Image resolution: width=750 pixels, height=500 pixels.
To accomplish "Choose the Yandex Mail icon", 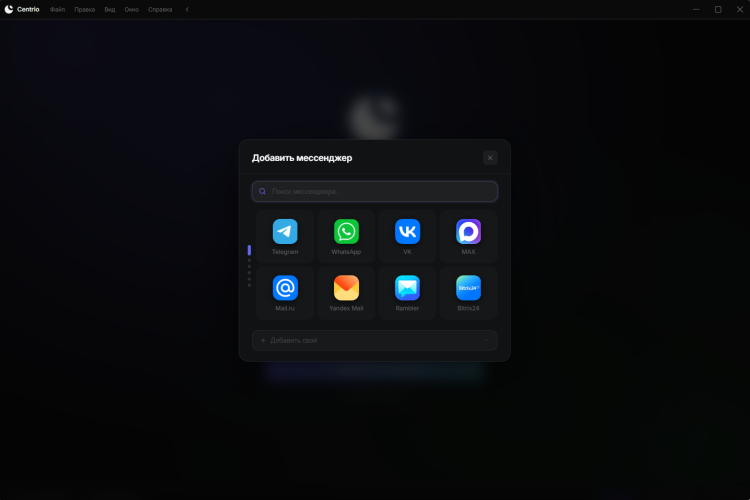I will click(346, 288).
